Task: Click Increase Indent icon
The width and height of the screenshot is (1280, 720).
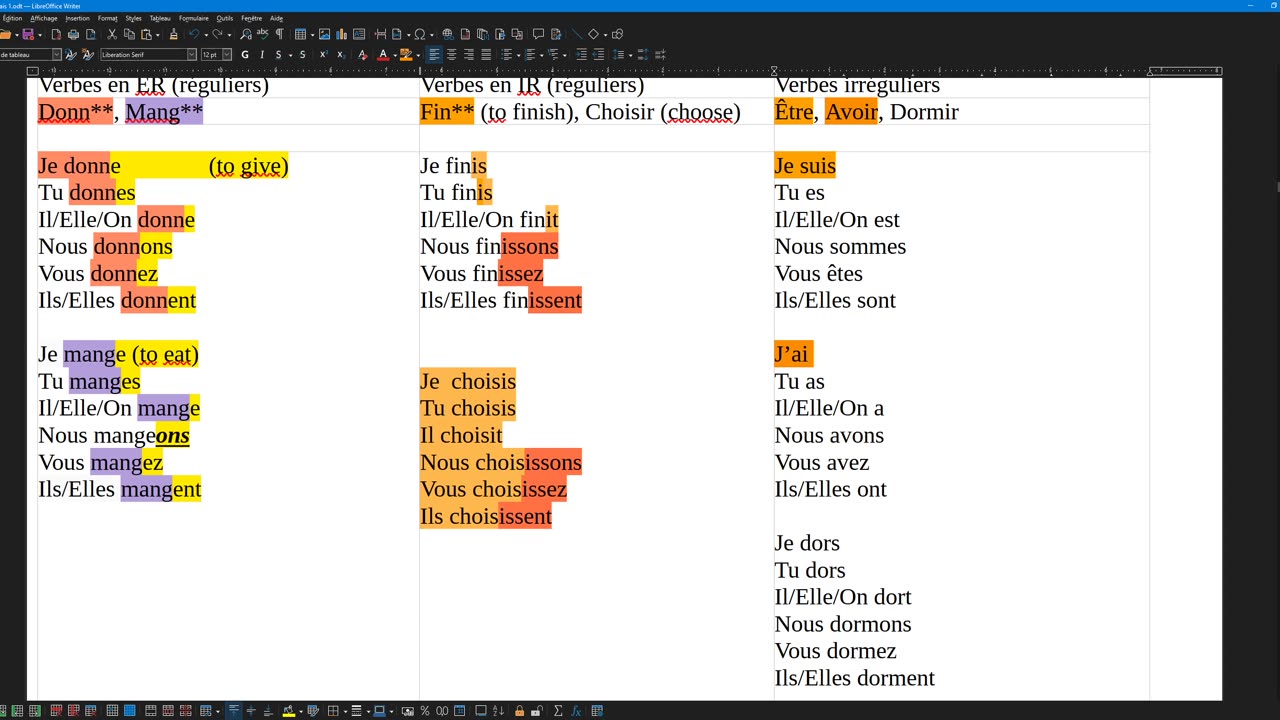Action: pyautogui.click(x=581, y=54)
